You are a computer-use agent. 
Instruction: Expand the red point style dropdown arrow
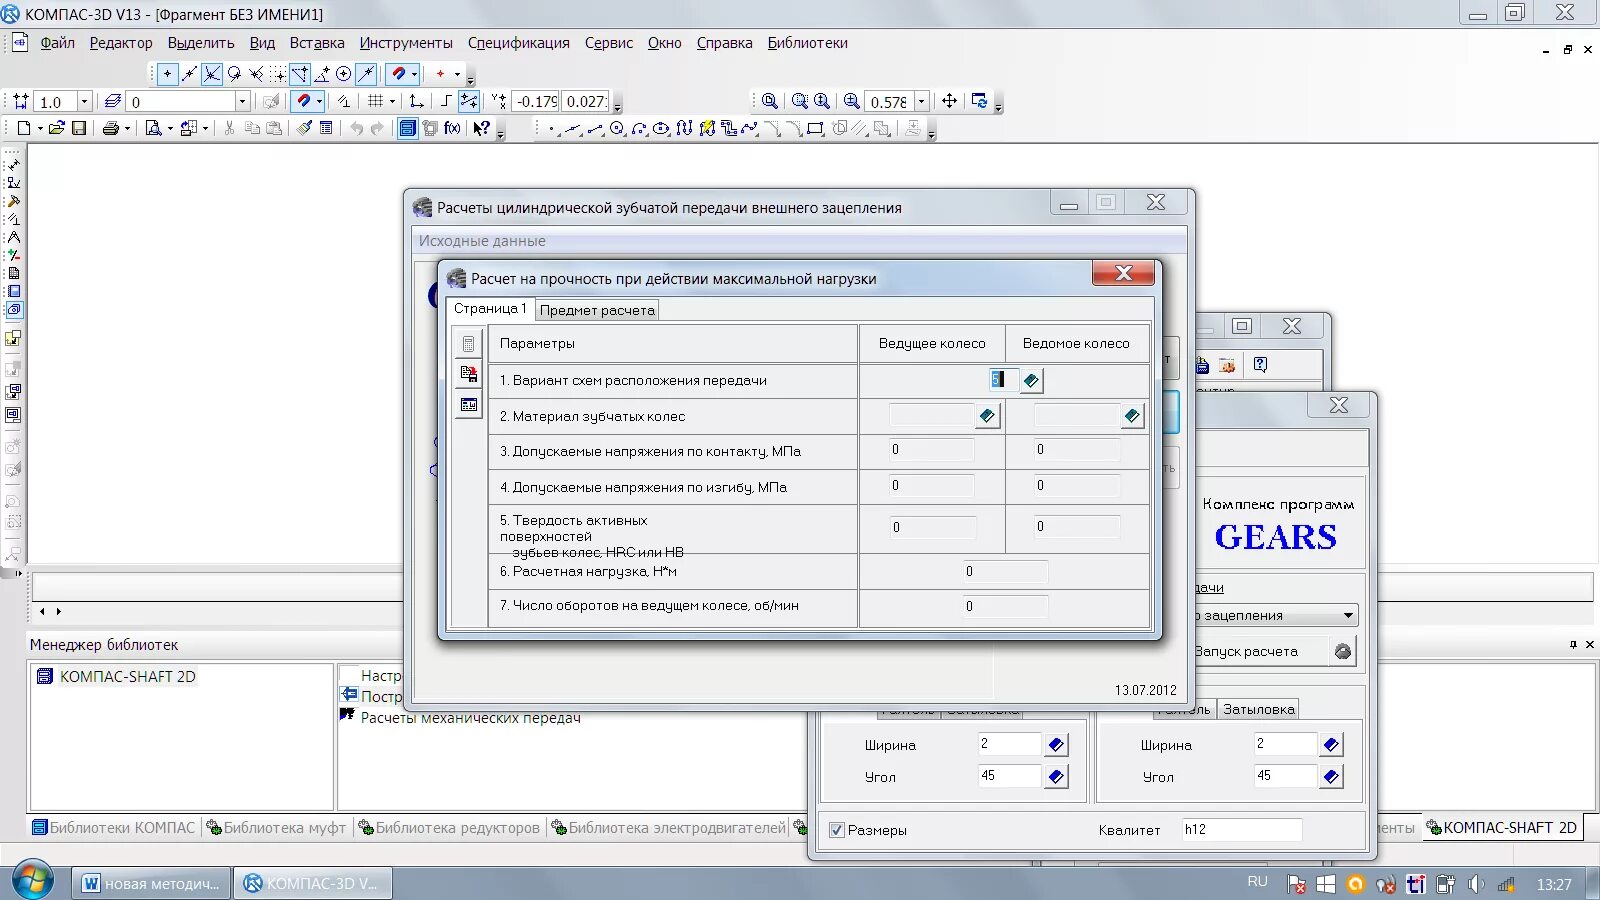[457, 74]
